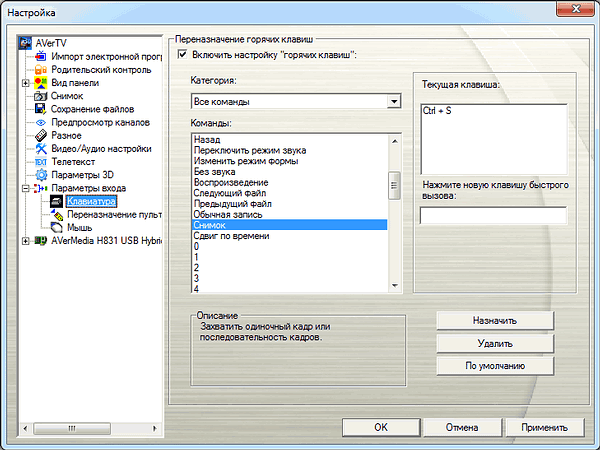Click the tree scrollbar left arrow
Viewport: 600px width, 450px height.
25,428
